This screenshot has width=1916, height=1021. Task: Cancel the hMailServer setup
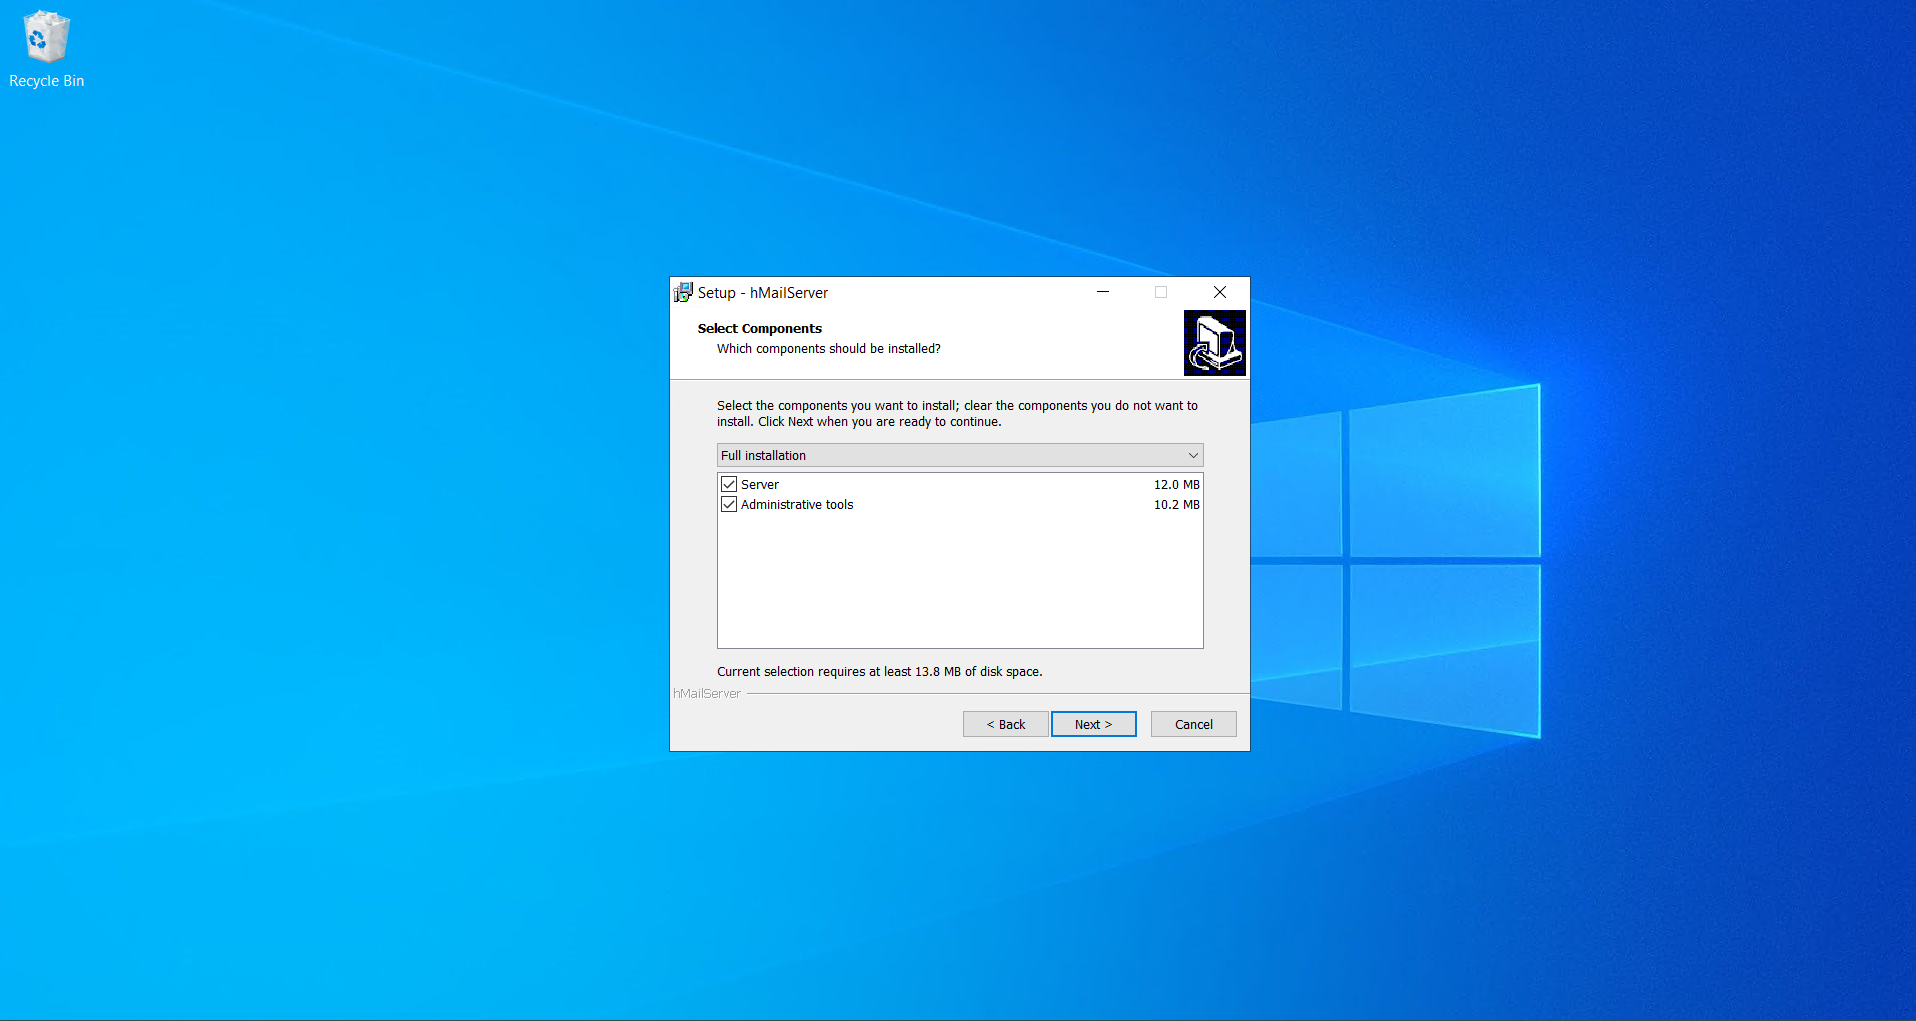[1193, 724]
